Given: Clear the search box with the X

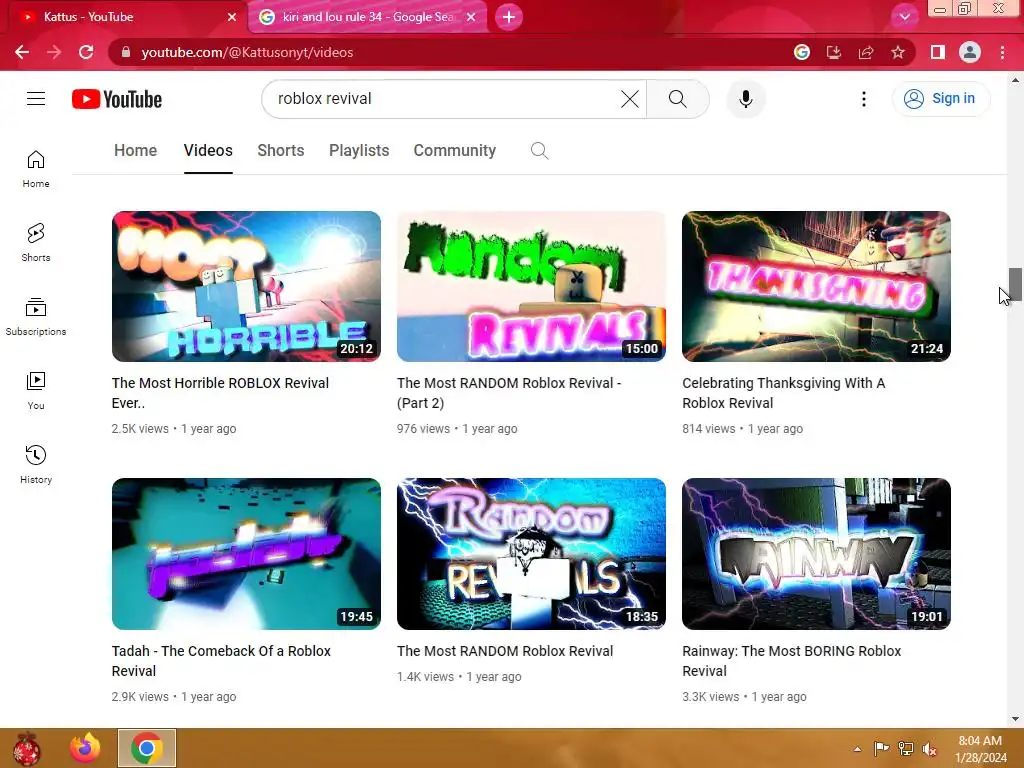Looking at the screenshot, I should 630,99.
